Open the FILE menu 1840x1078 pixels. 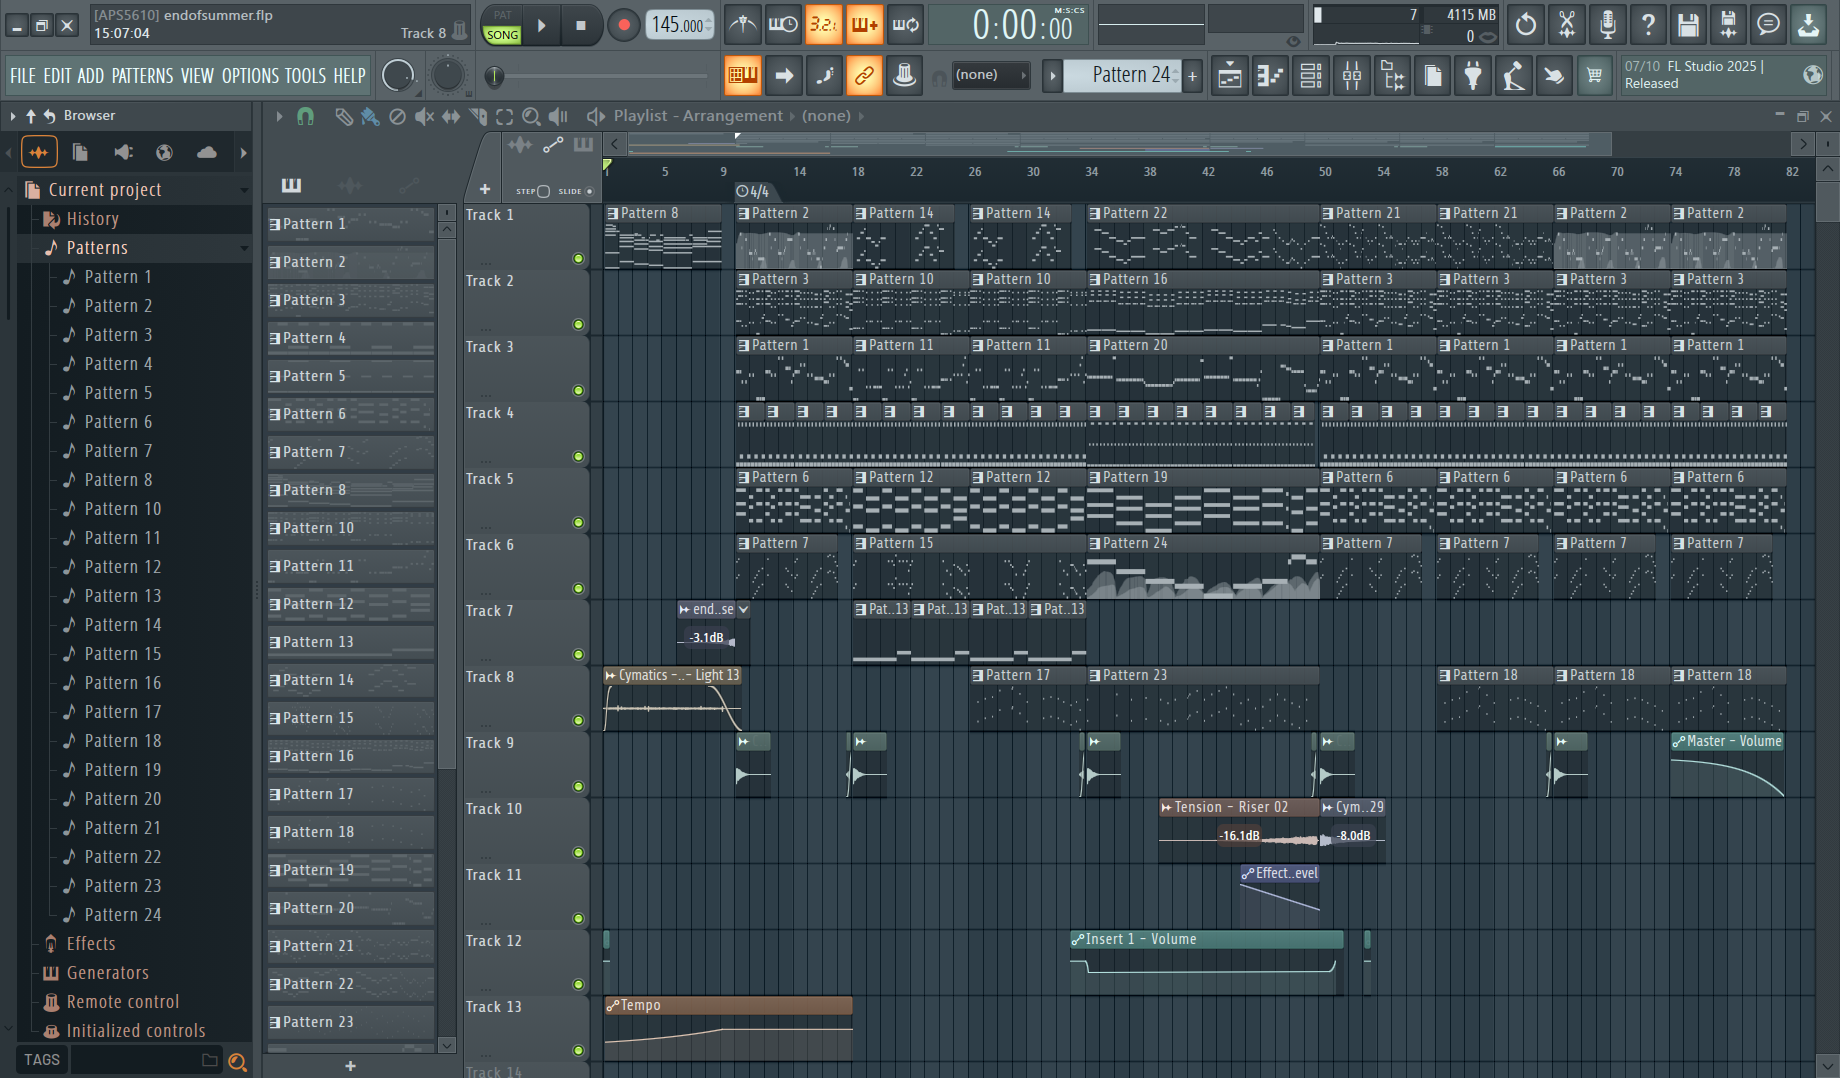click(23, 76)
